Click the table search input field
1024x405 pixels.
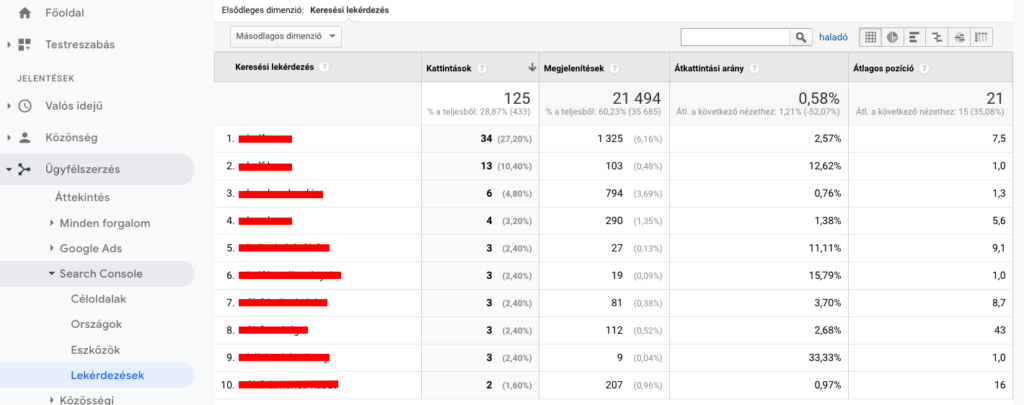click(x=735, y=37)
